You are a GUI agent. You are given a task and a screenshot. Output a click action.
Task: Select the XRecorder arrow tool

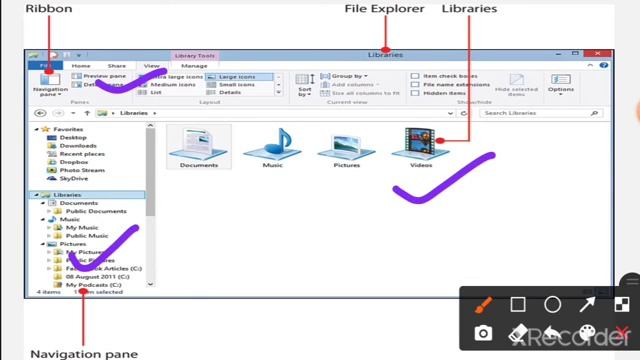[587, 304]
